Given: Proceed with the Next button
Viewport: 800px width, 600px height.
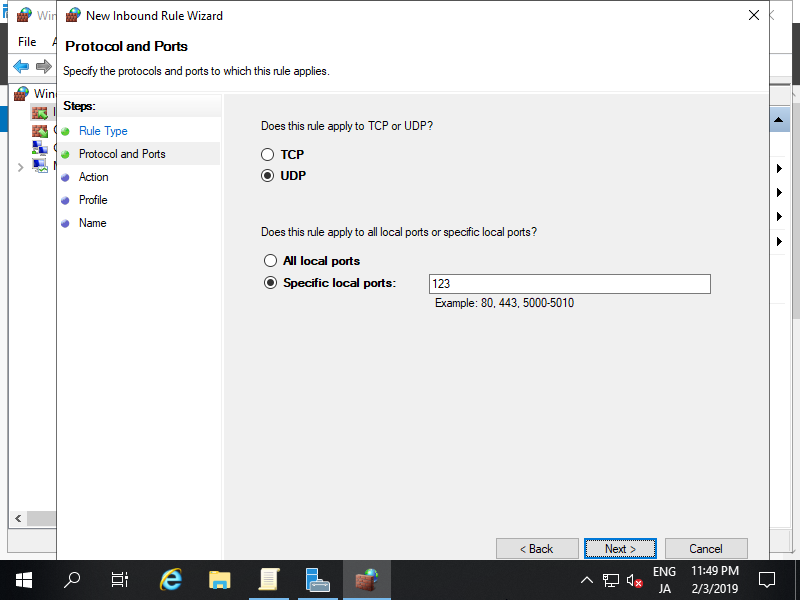Looking at the screenshot, I should click(x=620, y=548).
